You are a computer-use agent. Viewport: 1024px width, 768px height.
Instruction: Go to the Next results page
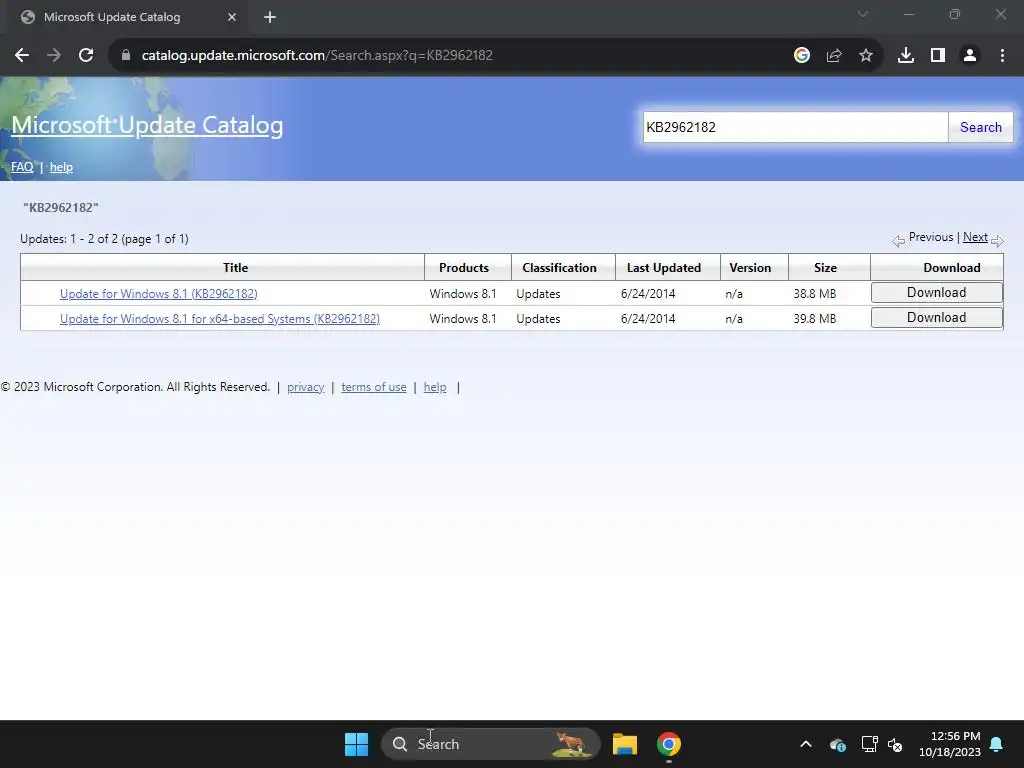[x=975, y=237]
